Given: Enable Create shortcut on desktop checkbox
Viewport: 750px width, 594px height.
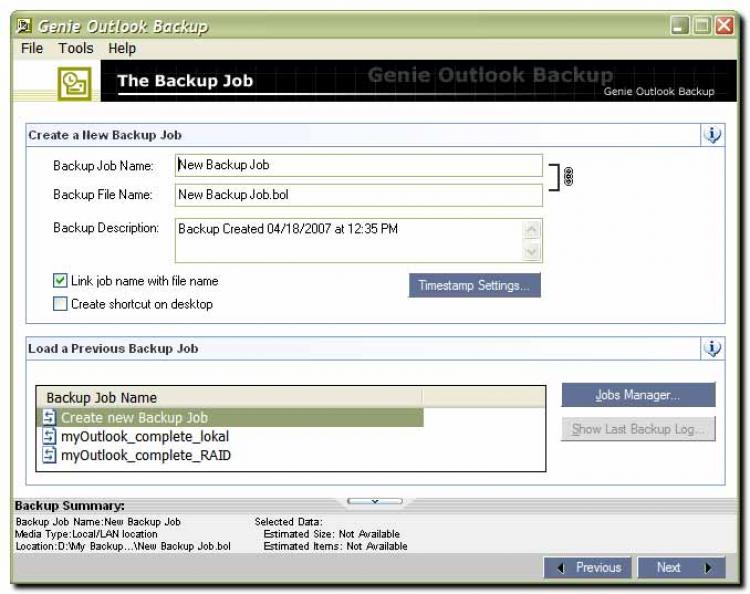Looking at the screenshot, I should pyautogui.click(x=60, y=304).
